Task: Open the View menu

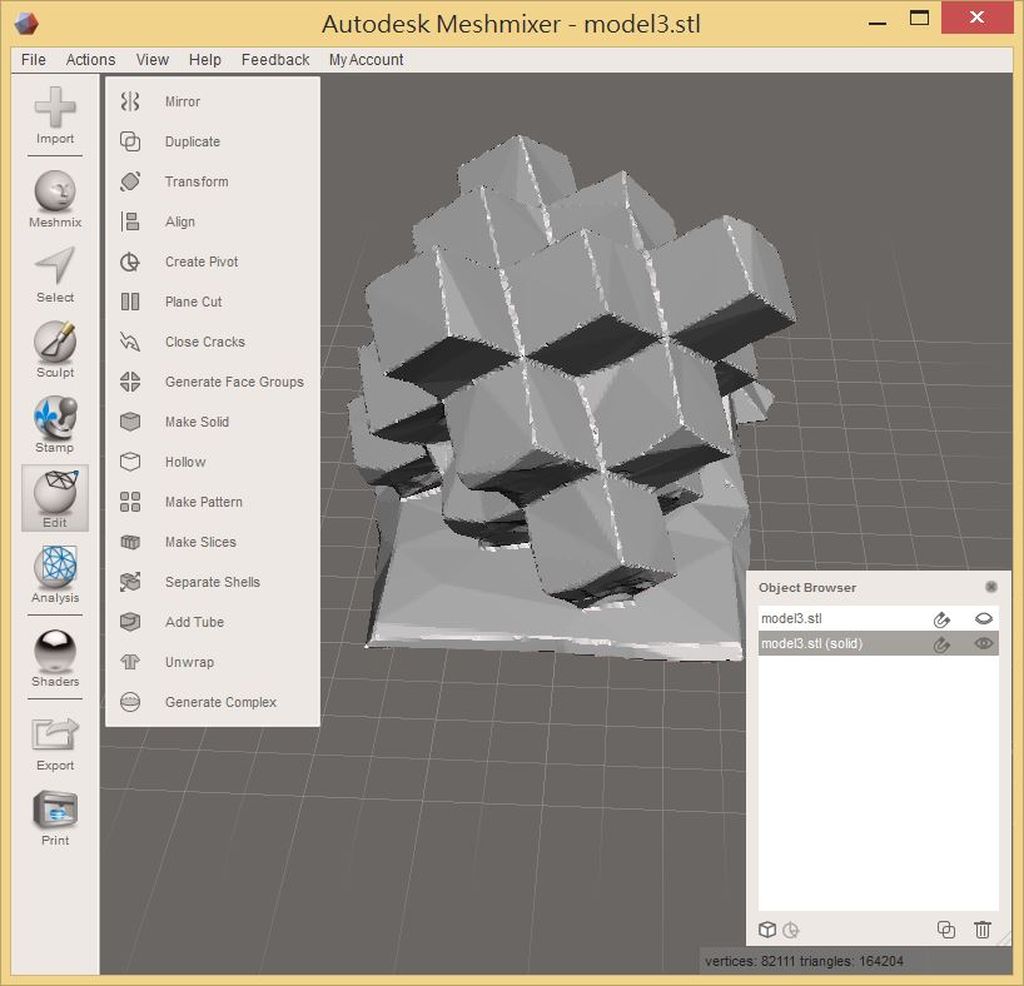Action: (x=153, y=59)
